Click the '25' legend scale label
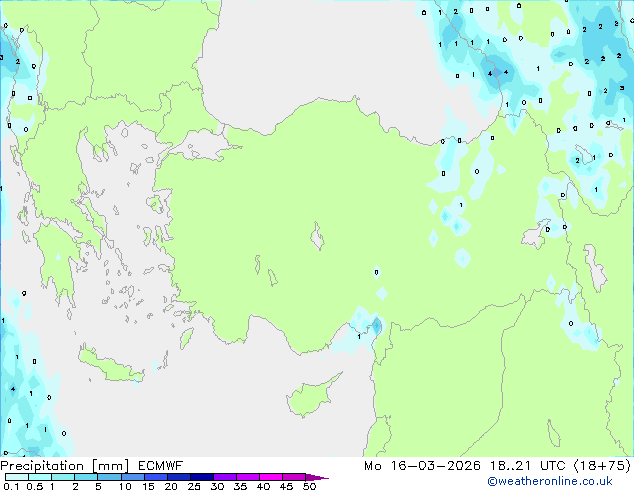Screen dimensions: 634x490 click(x=194, y=486)
